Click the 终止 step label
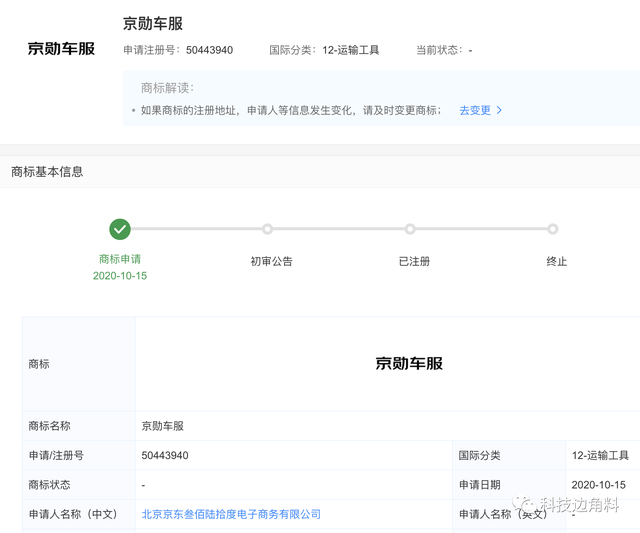This screenshot has width=640, height=533. pyautogui.click(x=557, y=261)
